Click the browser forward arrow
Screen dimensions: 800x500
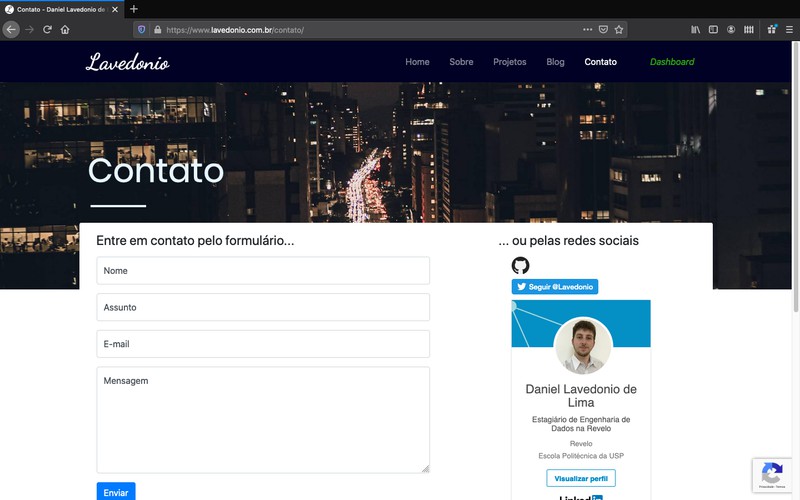[30, 30]
